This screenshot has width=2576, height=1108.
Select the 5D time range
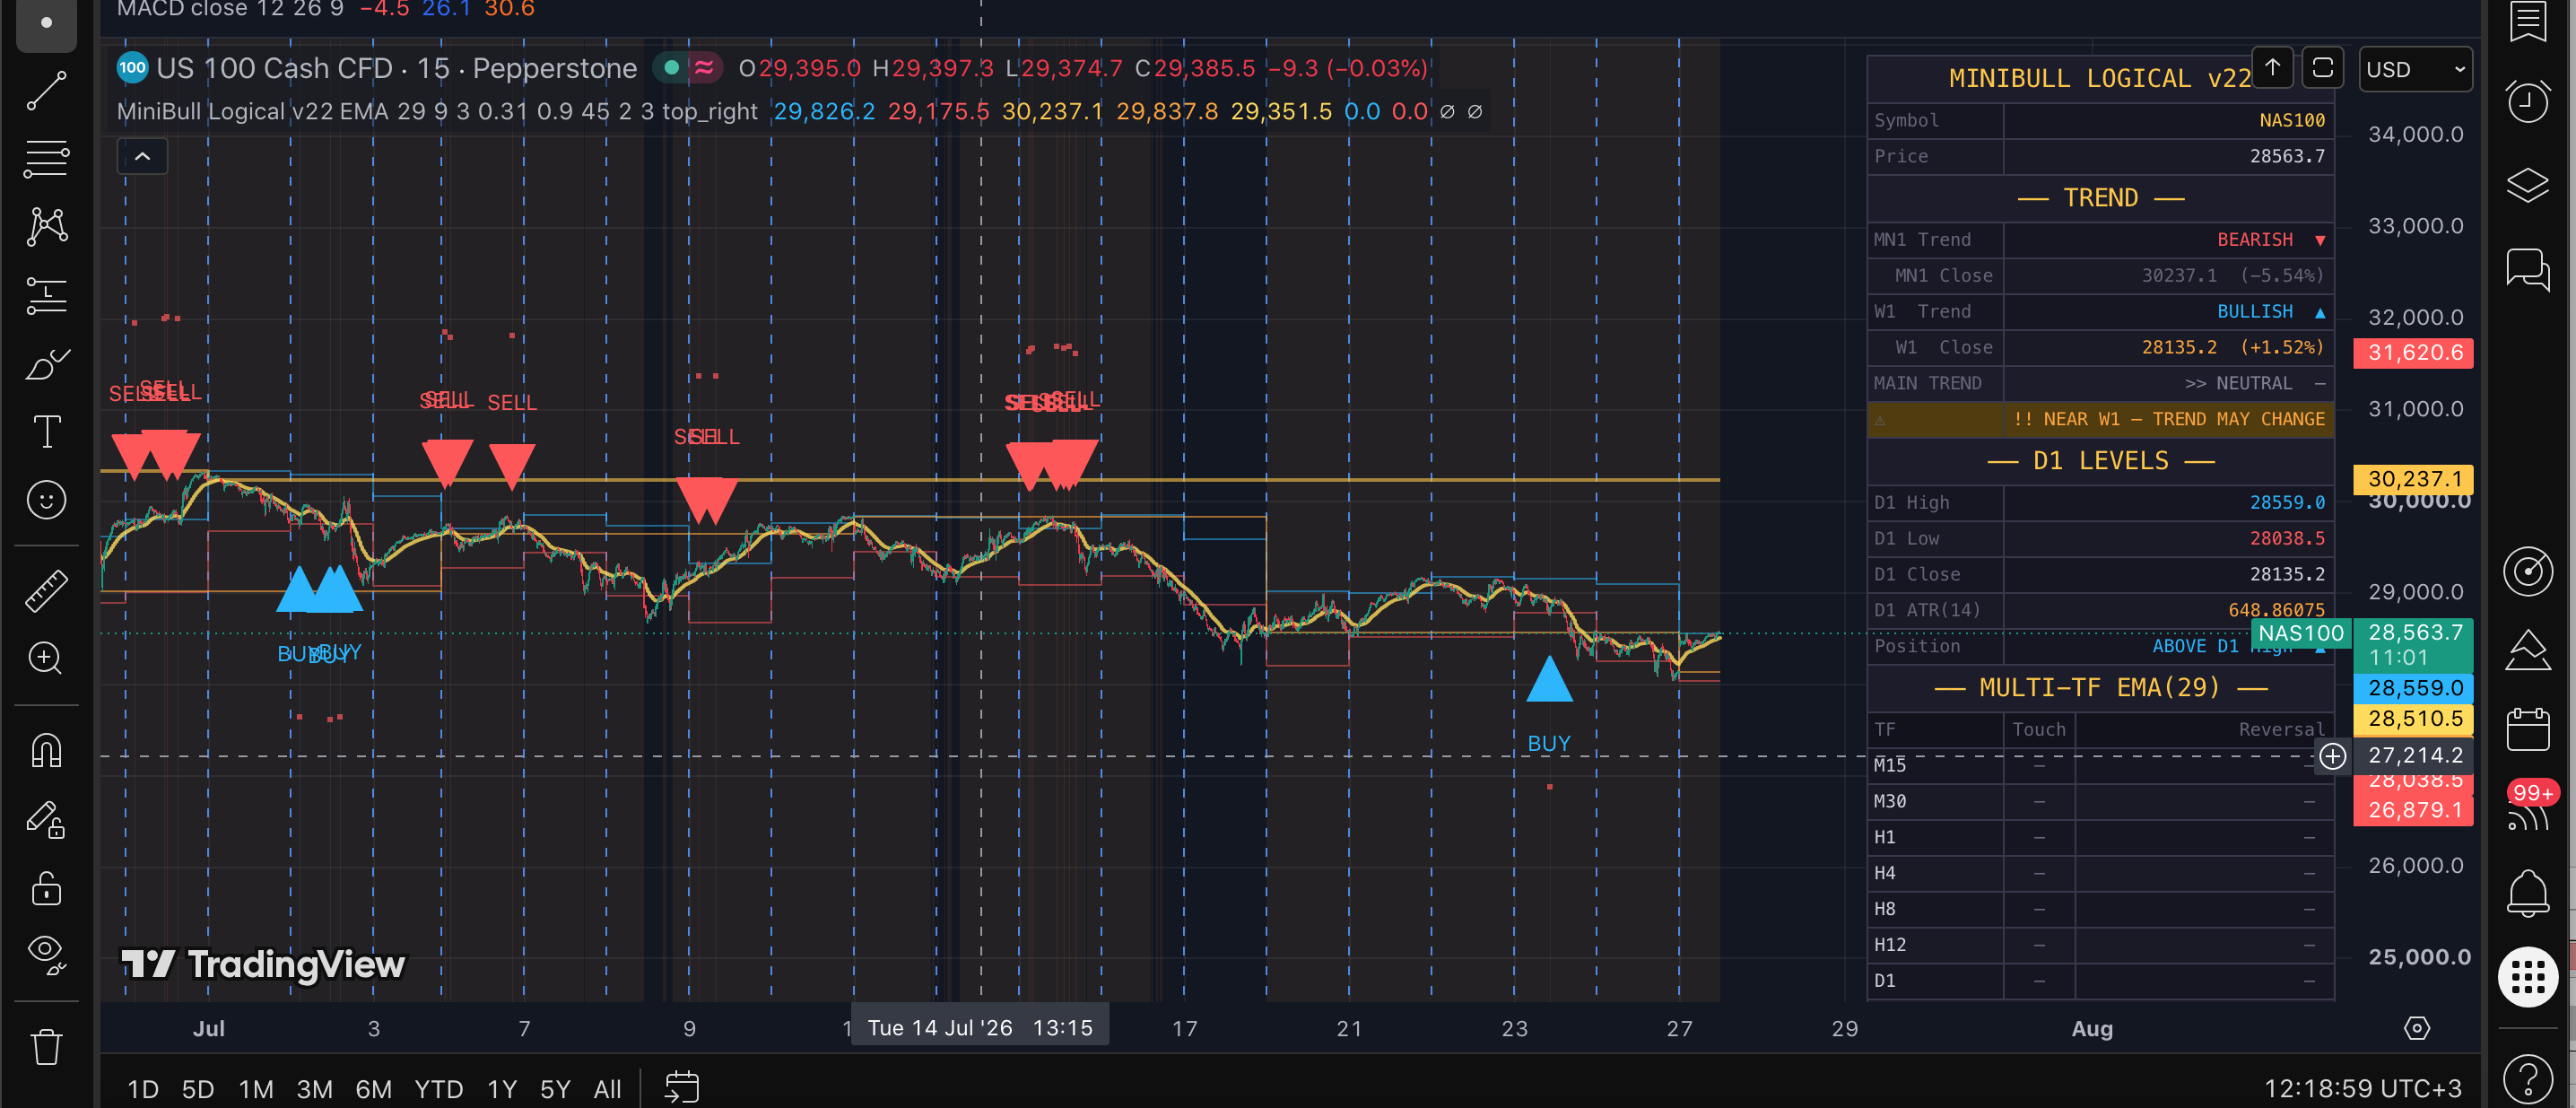pos(198,1089)
